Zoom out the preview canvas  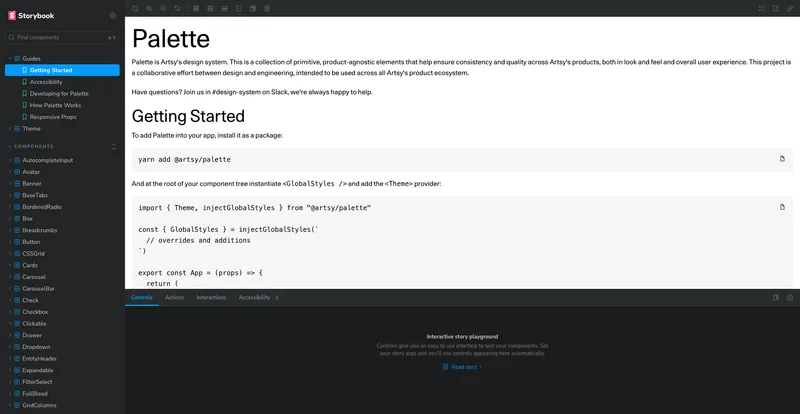(x=163, y=8)
